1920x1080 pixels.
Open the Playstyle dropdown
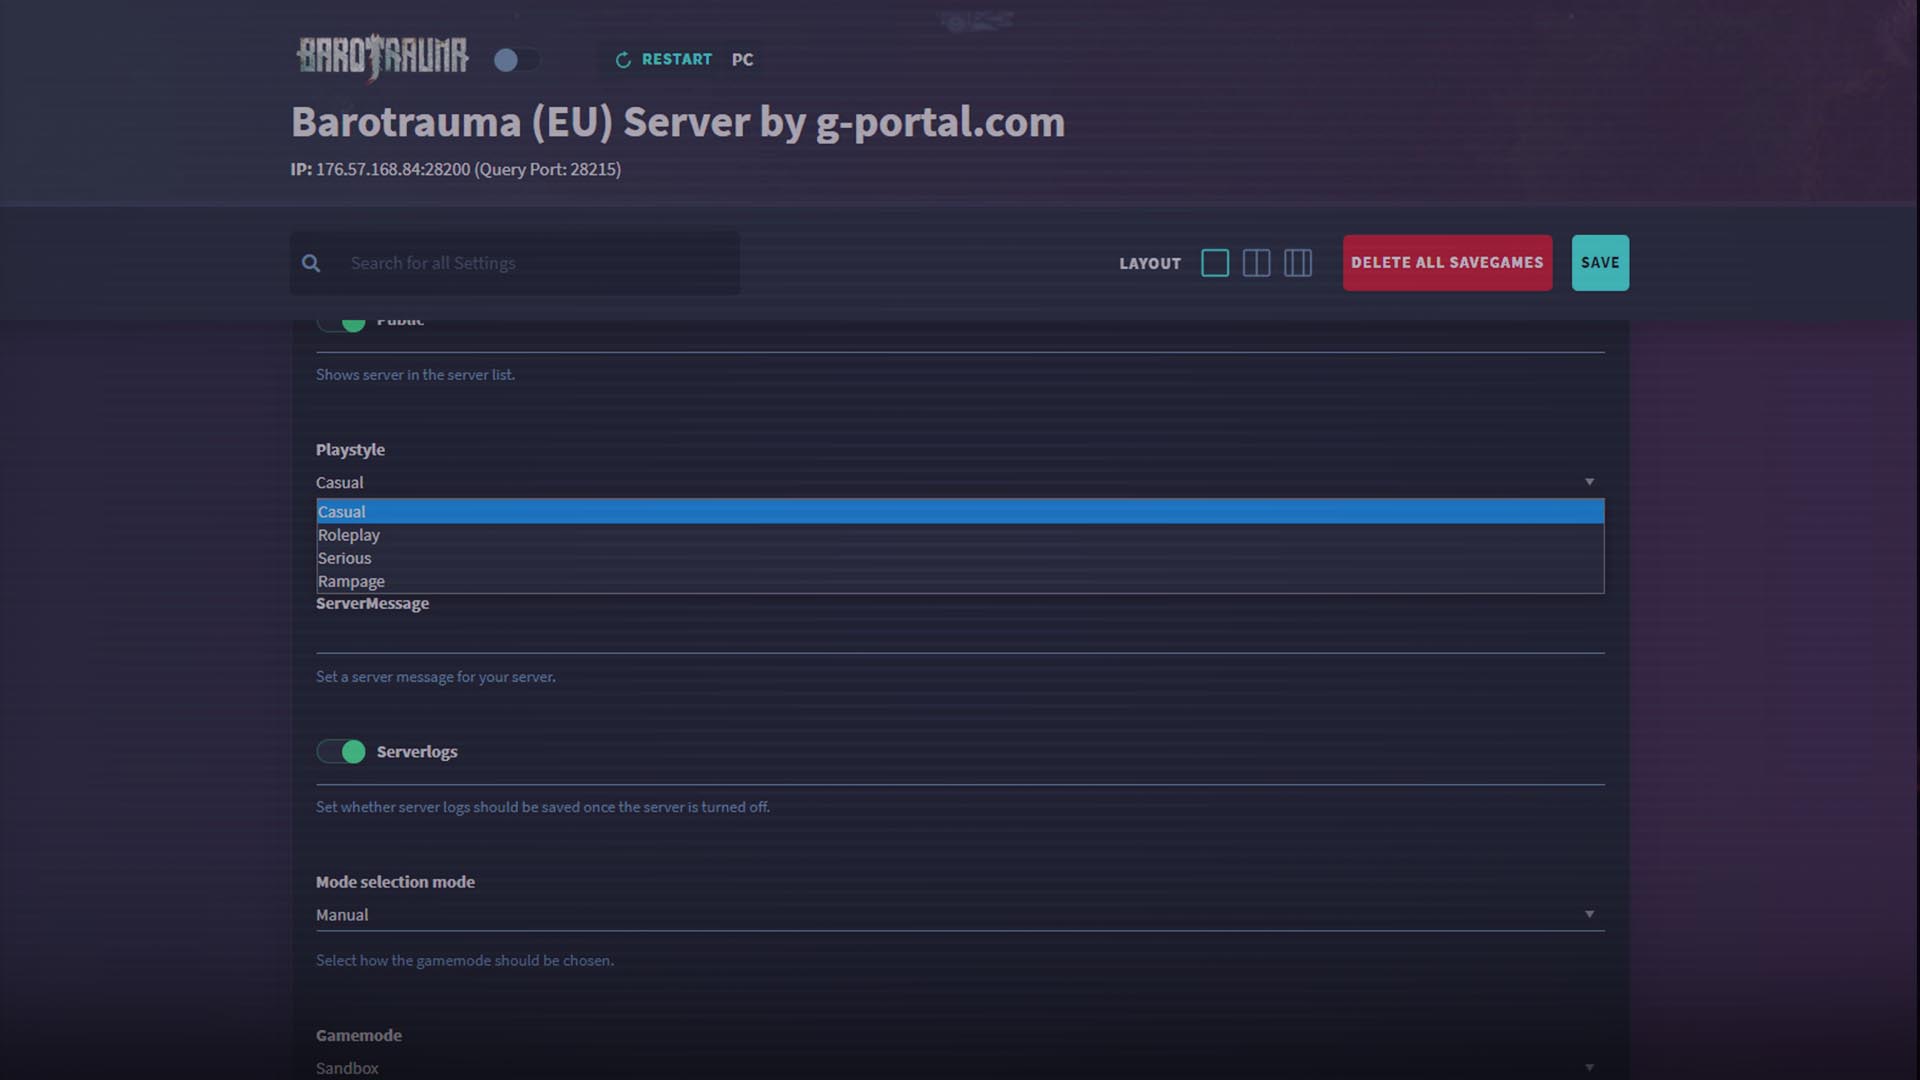click(x=960, y=482)
